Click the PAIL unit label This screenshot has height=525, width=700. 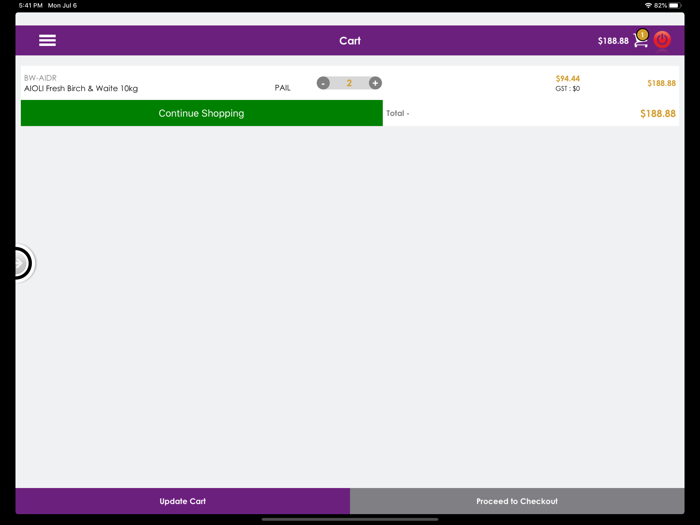282,88
